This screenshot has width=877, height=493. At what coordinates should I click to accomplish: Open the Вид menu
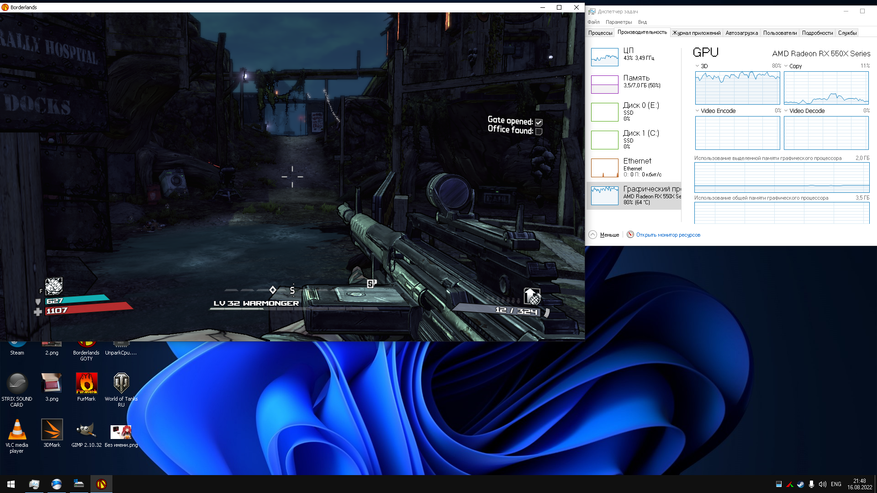click(642, 22)
